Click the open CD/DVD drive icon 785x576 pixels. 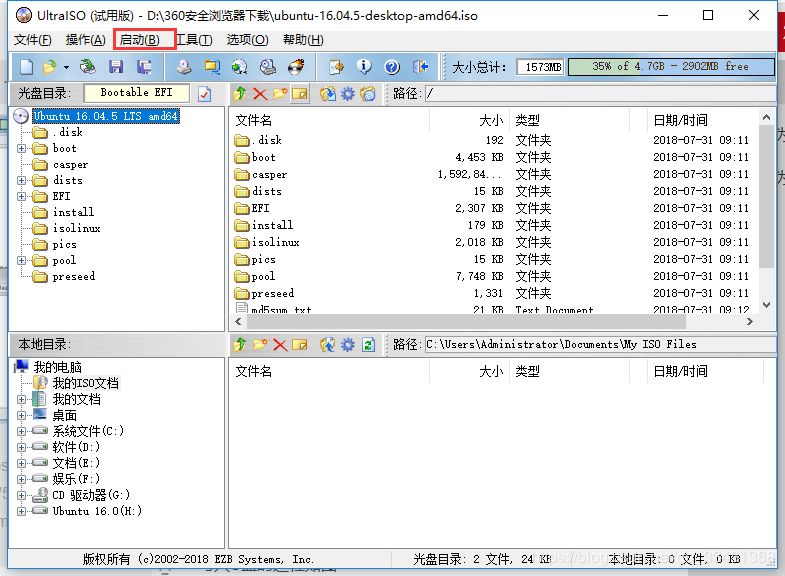pyautogui.click(x=88, y=67)
